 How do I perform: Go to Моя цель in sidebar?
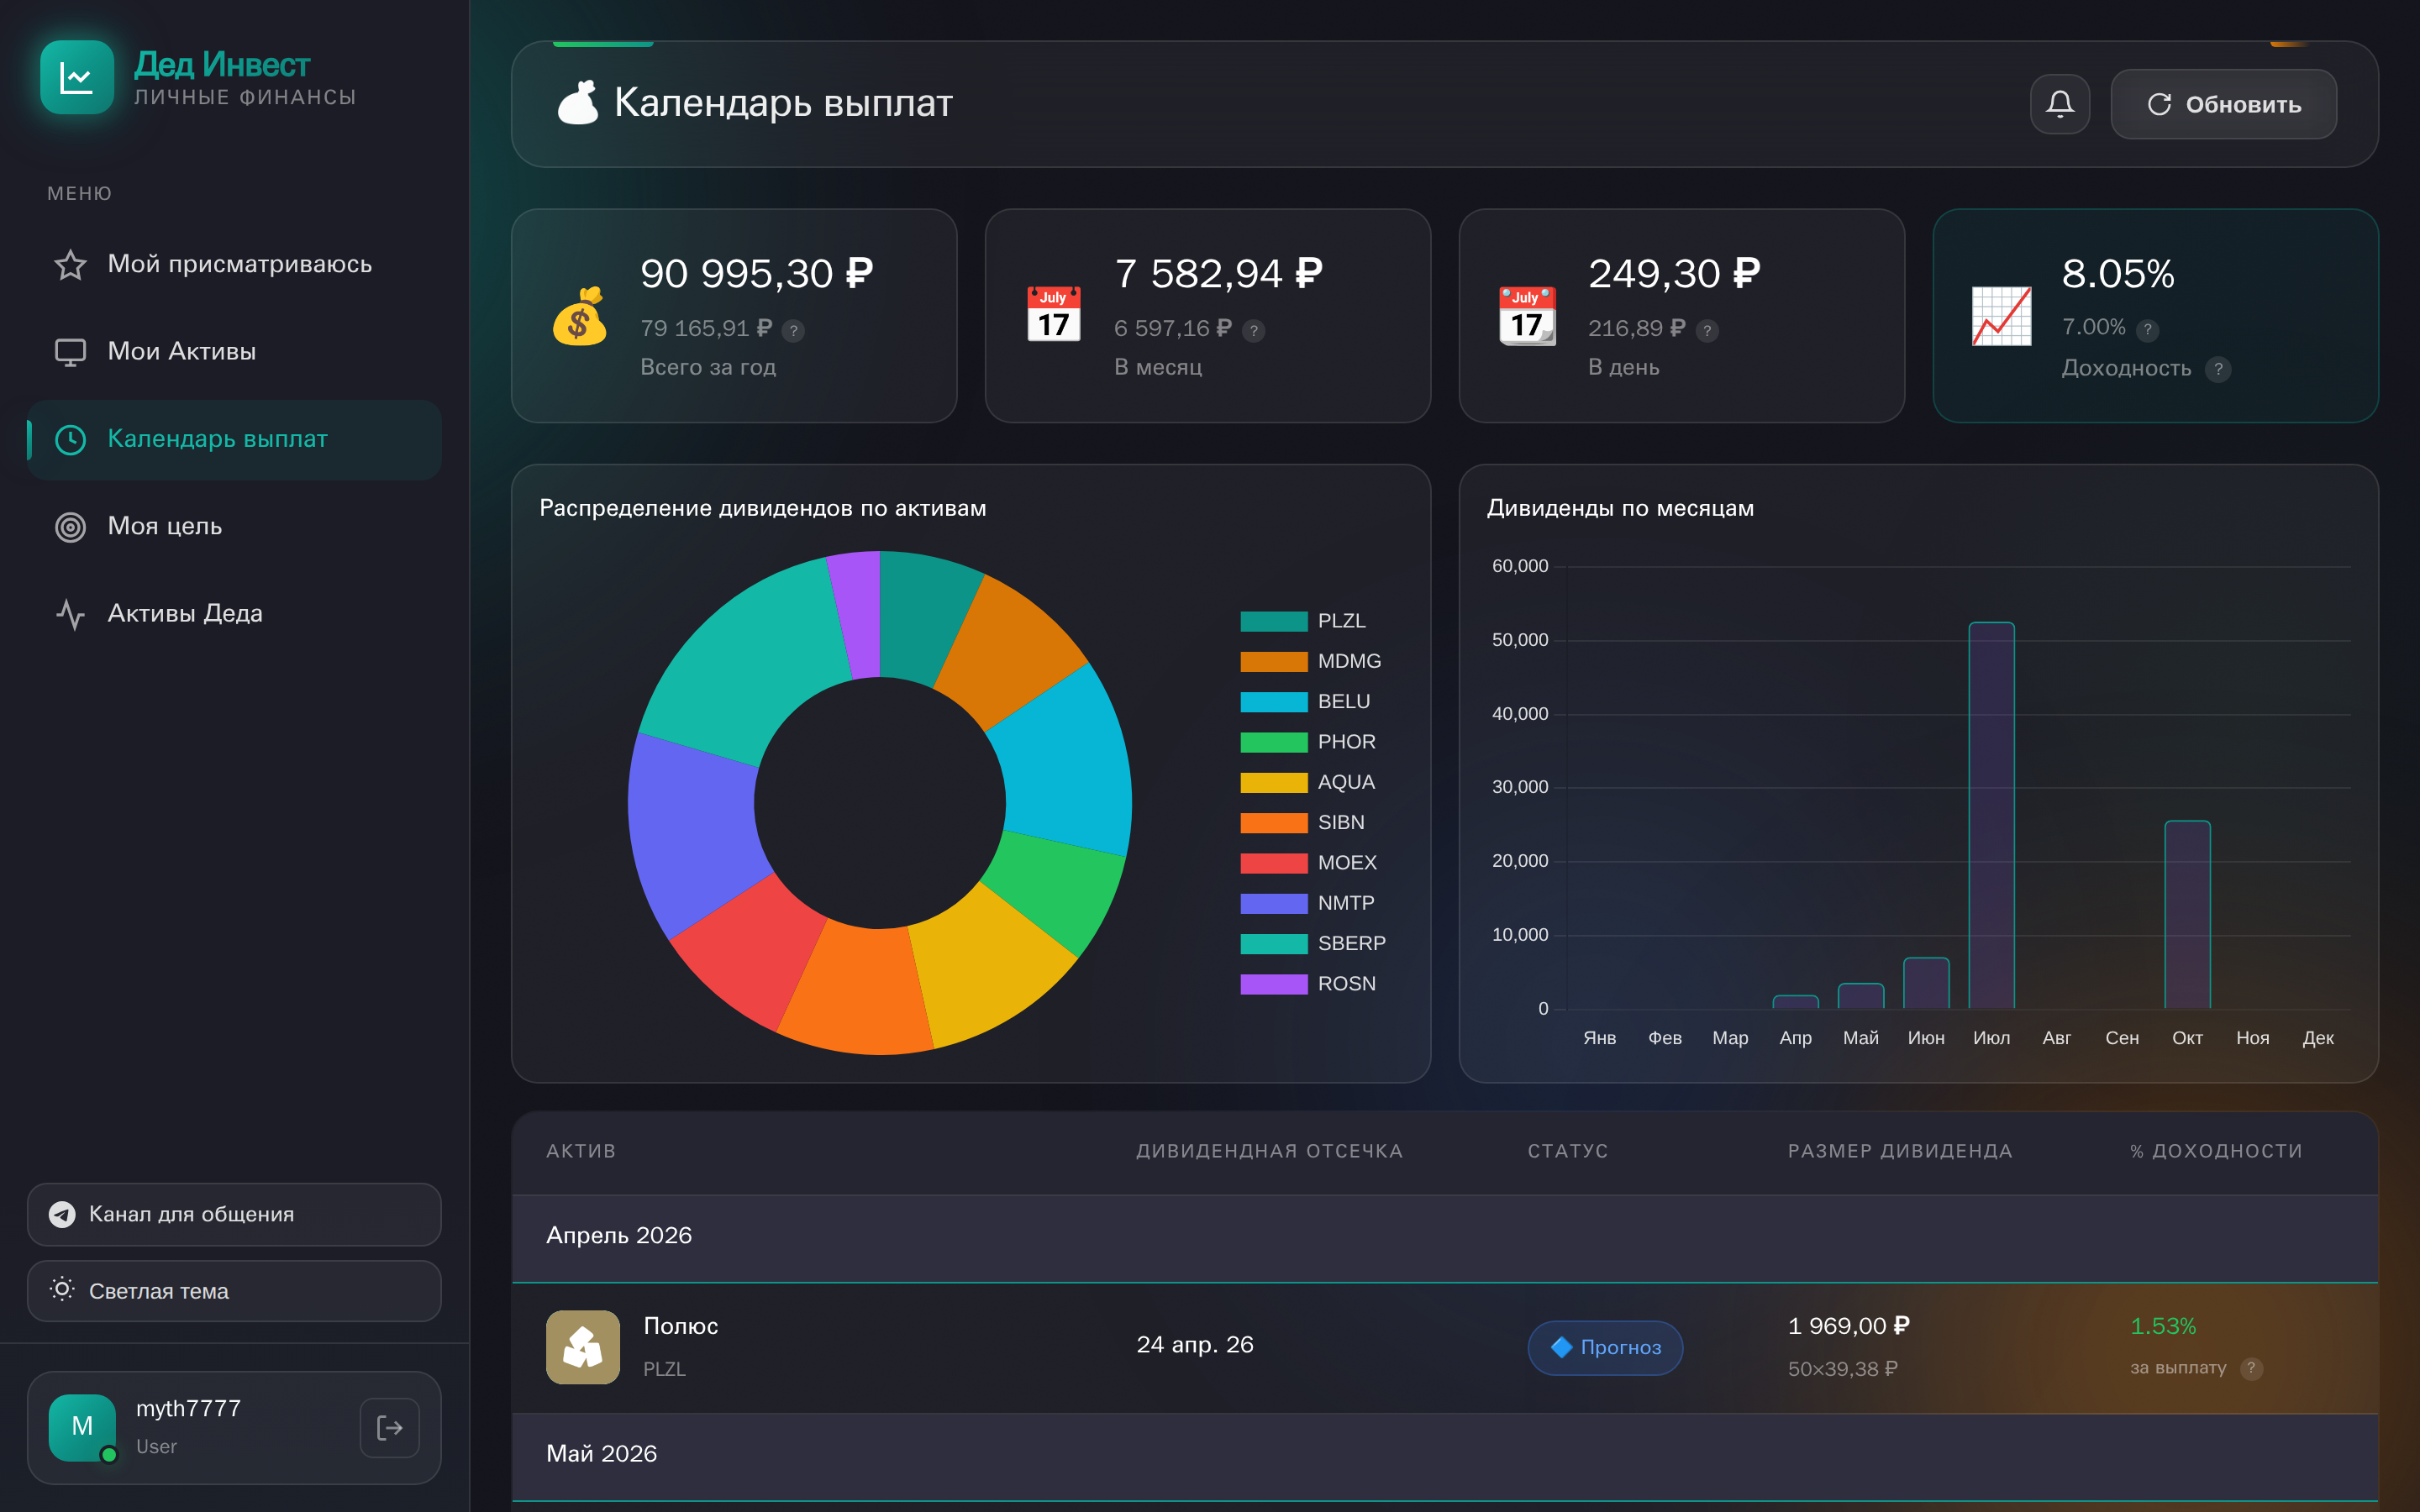165,526
